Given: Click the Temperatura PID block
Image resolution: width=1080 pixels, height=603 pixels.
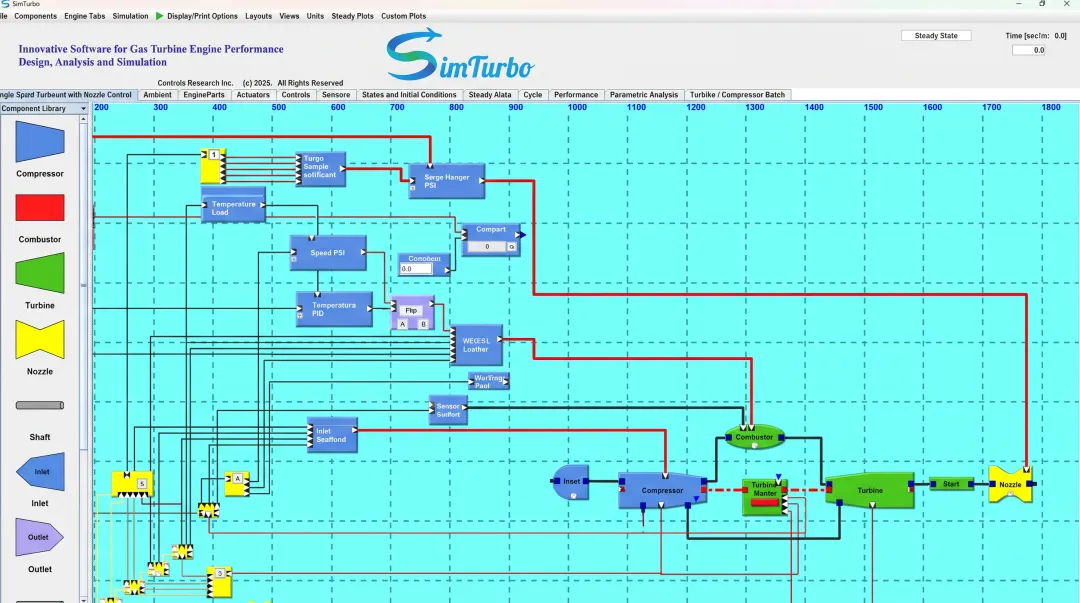Looking at the screenshot, I should (x=334, y=309).
